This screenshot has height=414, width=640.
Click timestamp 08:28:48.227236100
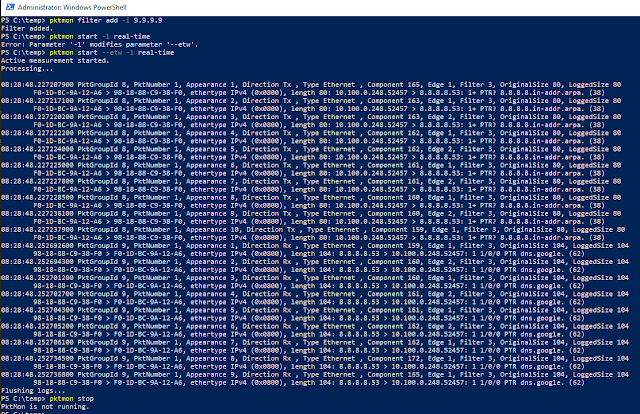[x=37, y=214]
